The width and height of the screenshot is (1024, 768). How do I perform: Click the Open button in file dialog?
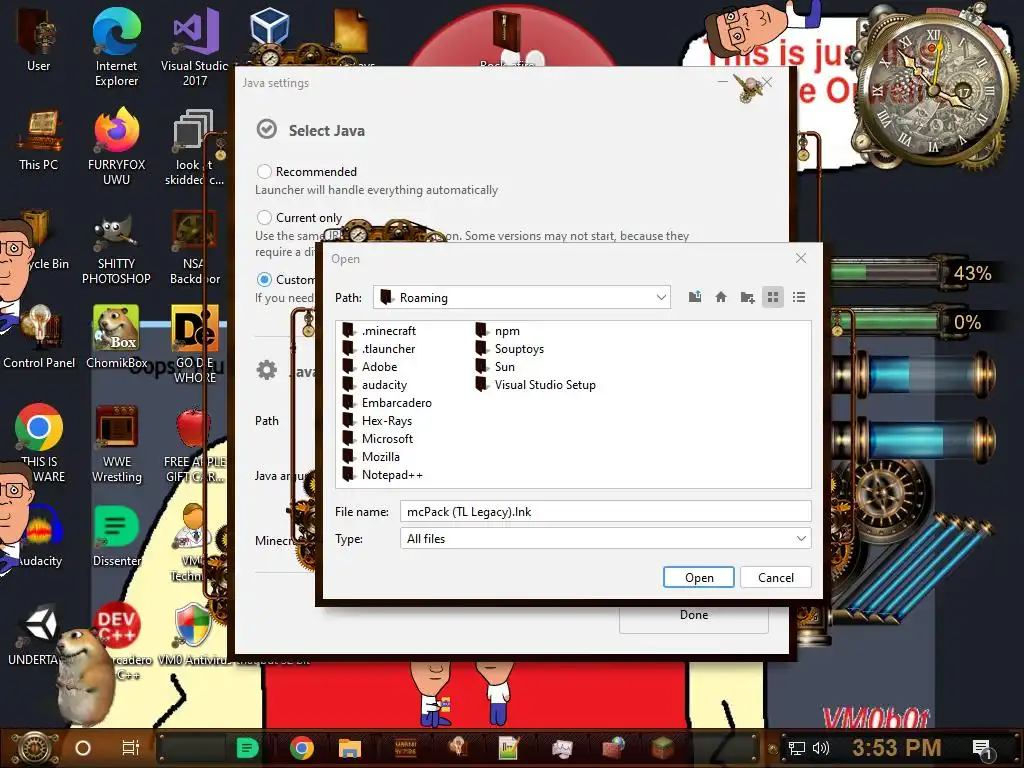699,577
